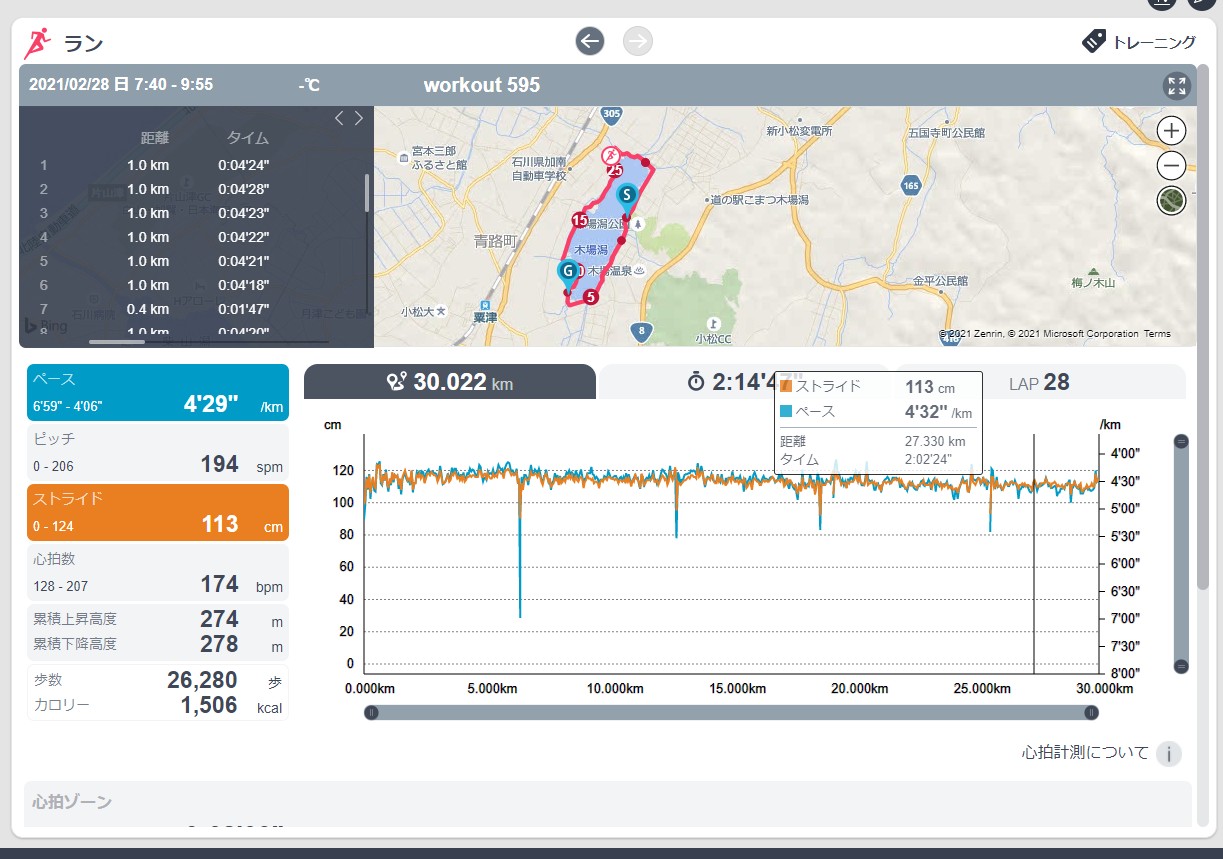Switch chart to LAP 28 tab
Image resolution: width=1223 pixels, height=859 pixels.
coord(1039,382)
